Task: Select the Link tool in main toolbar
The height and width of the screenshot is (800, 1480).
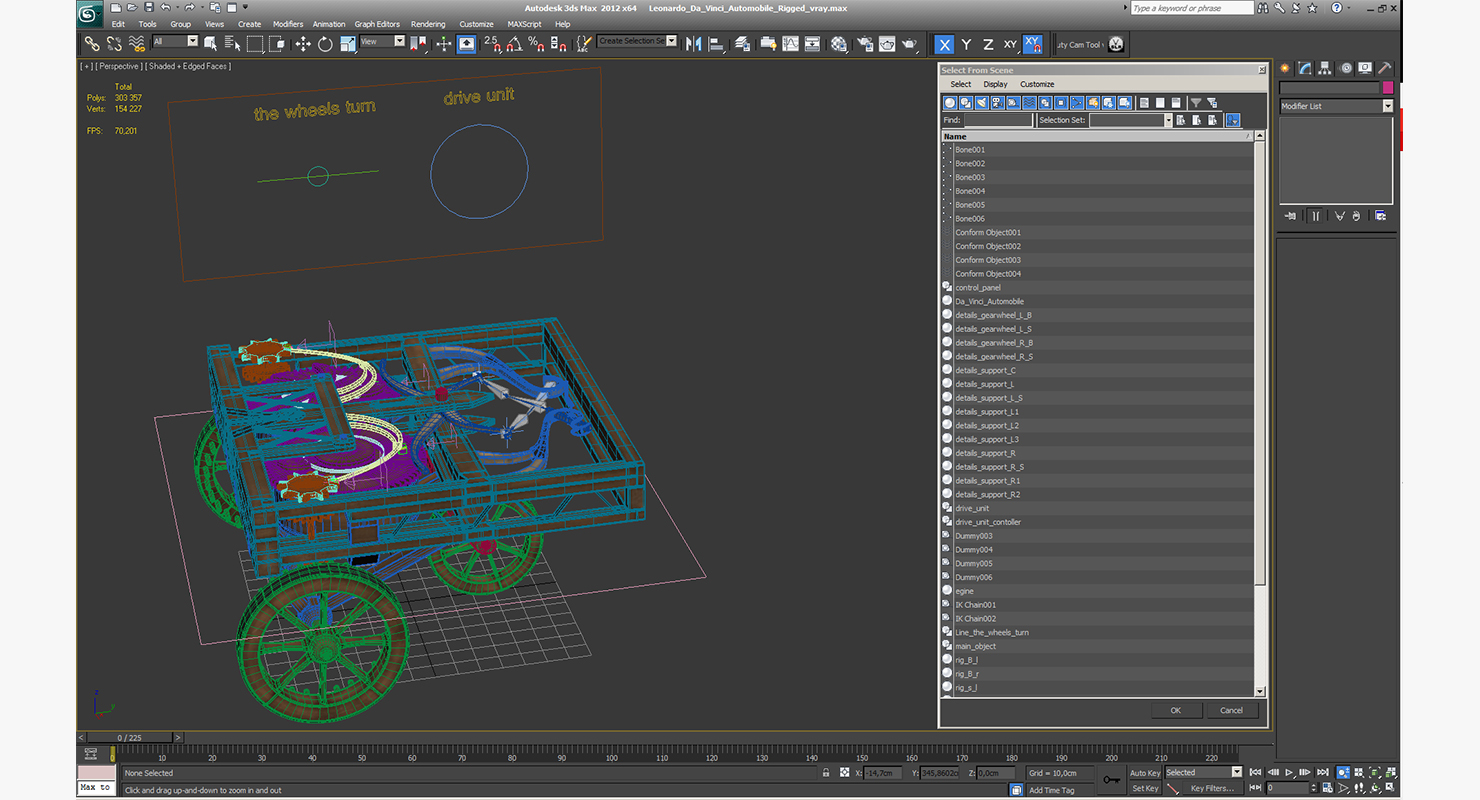Action: (x=92, y=44)
